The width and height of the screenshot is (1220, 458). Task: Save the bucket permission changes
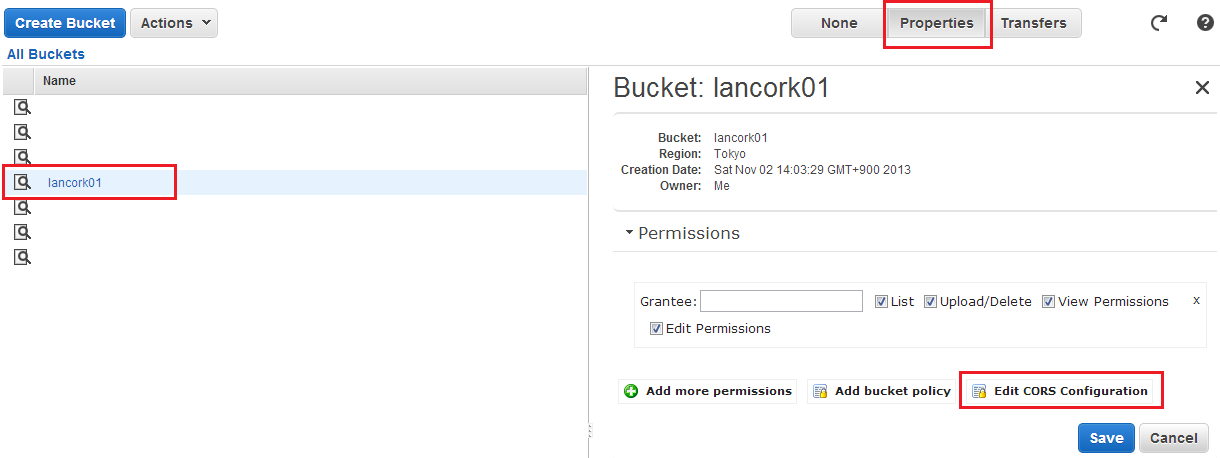[x=1106, y=438]
